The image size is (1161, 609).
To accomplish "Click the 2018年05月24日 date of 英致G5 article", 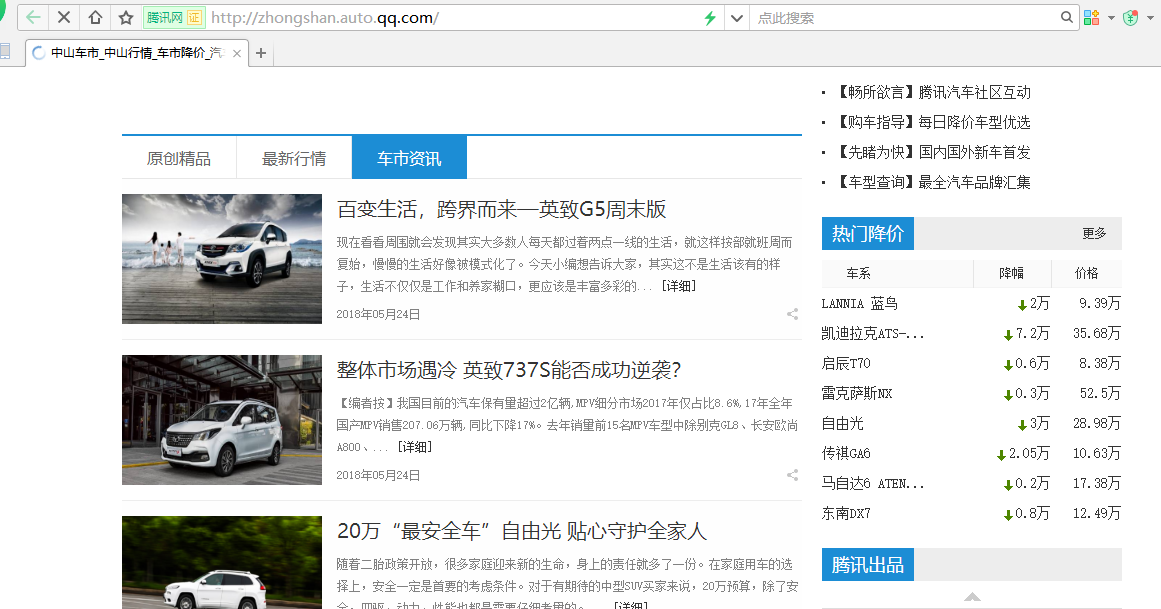I will [378, 314].
